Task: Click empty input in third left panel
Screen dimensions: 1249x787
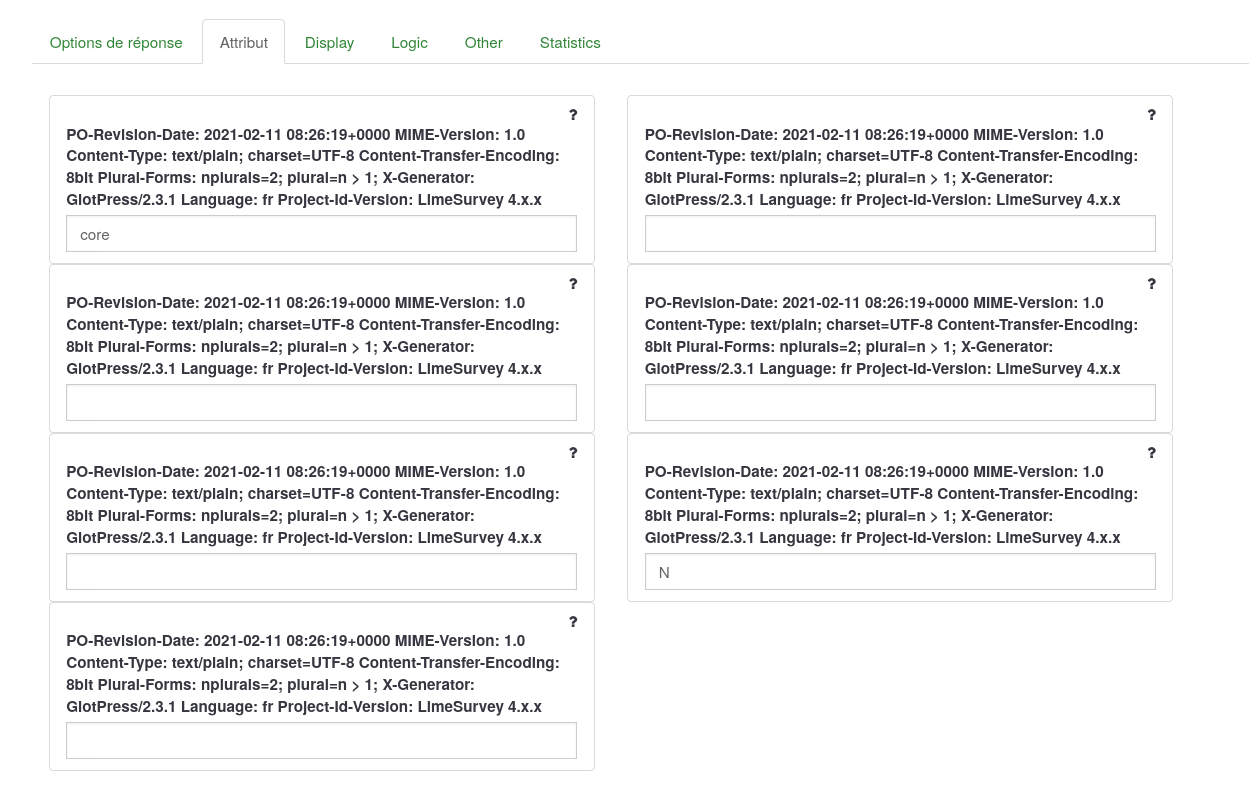Action: pos(321,572)
